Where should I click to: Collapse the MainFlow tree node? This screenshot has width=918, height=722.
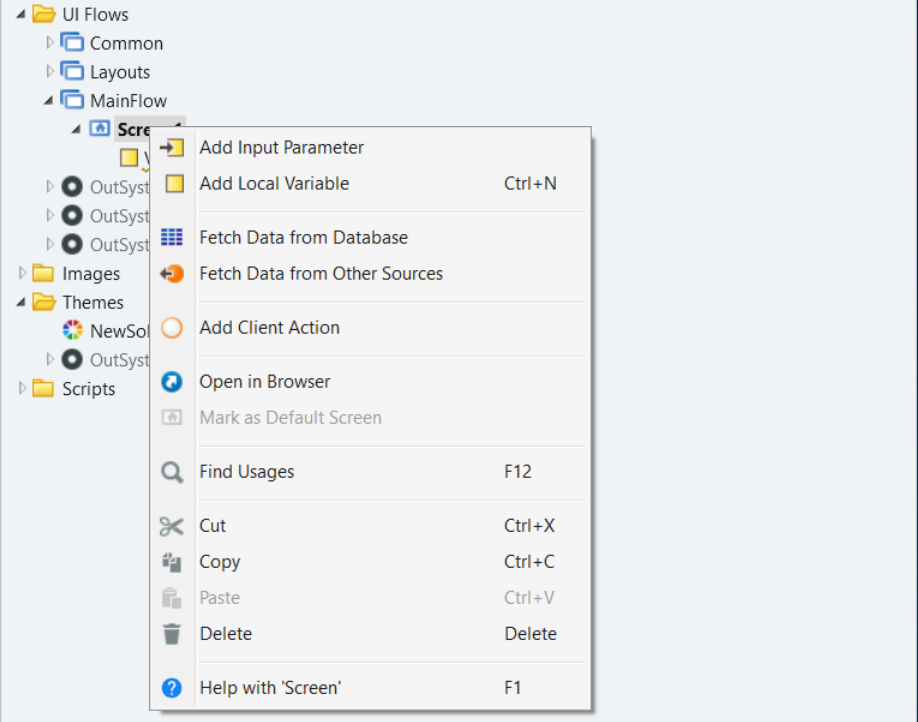tap(49, 101)
